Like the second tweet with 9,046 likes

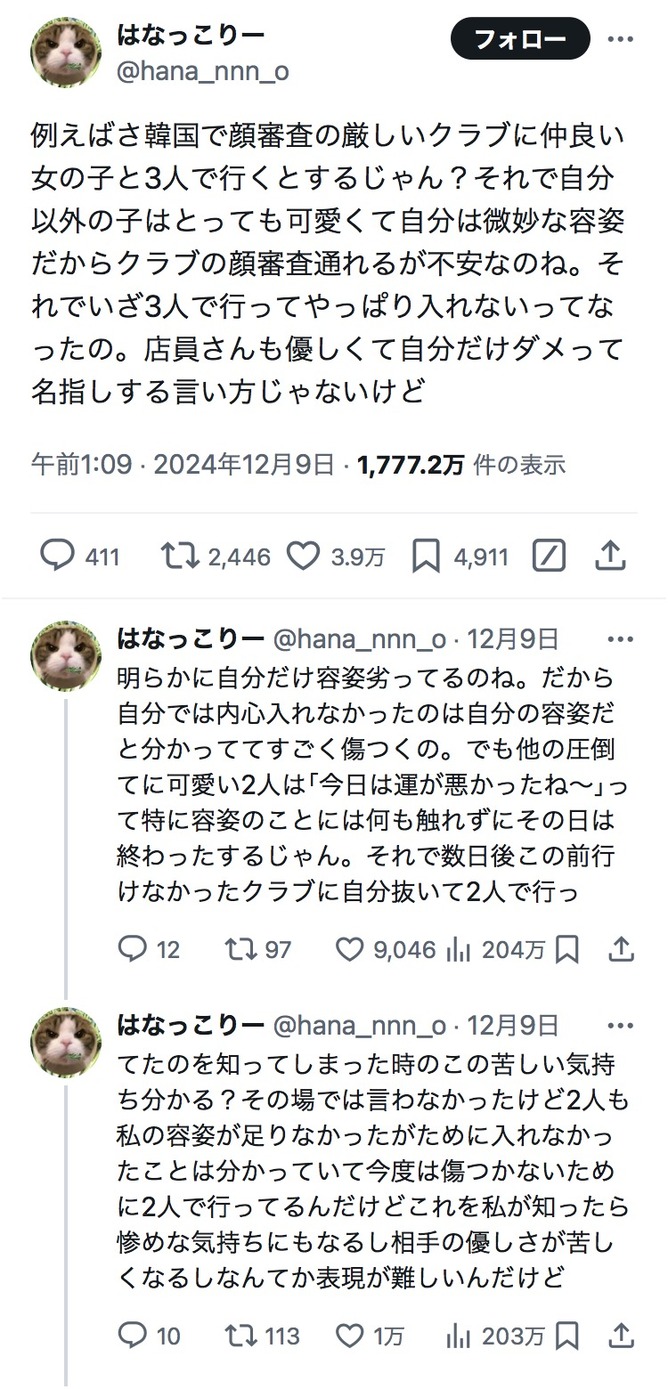349,949
